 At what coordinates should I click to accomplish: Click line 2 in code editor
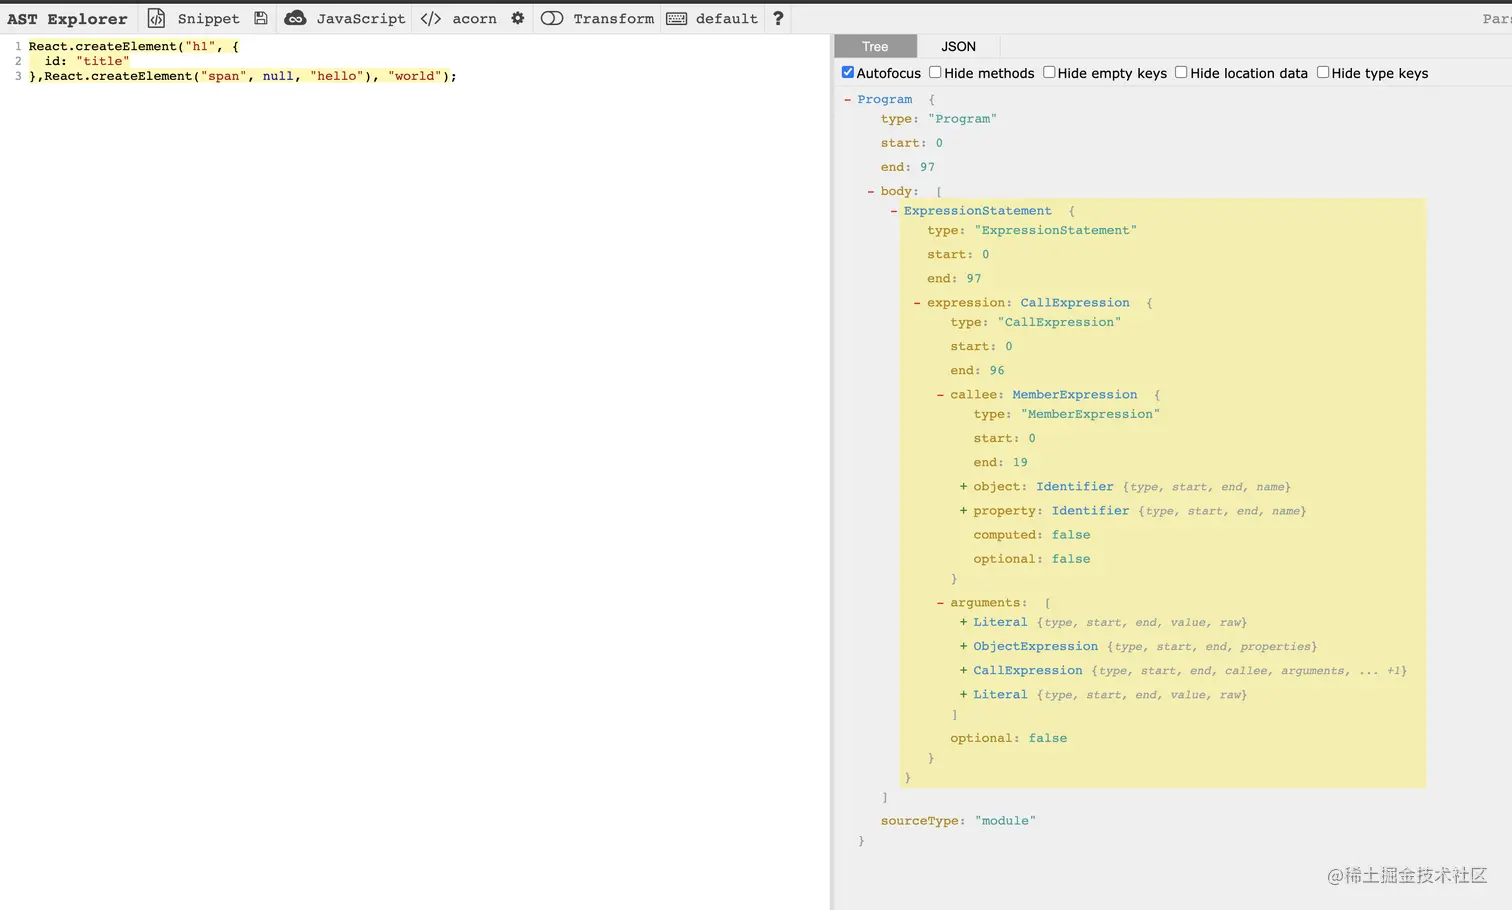(x=87, y=61)
